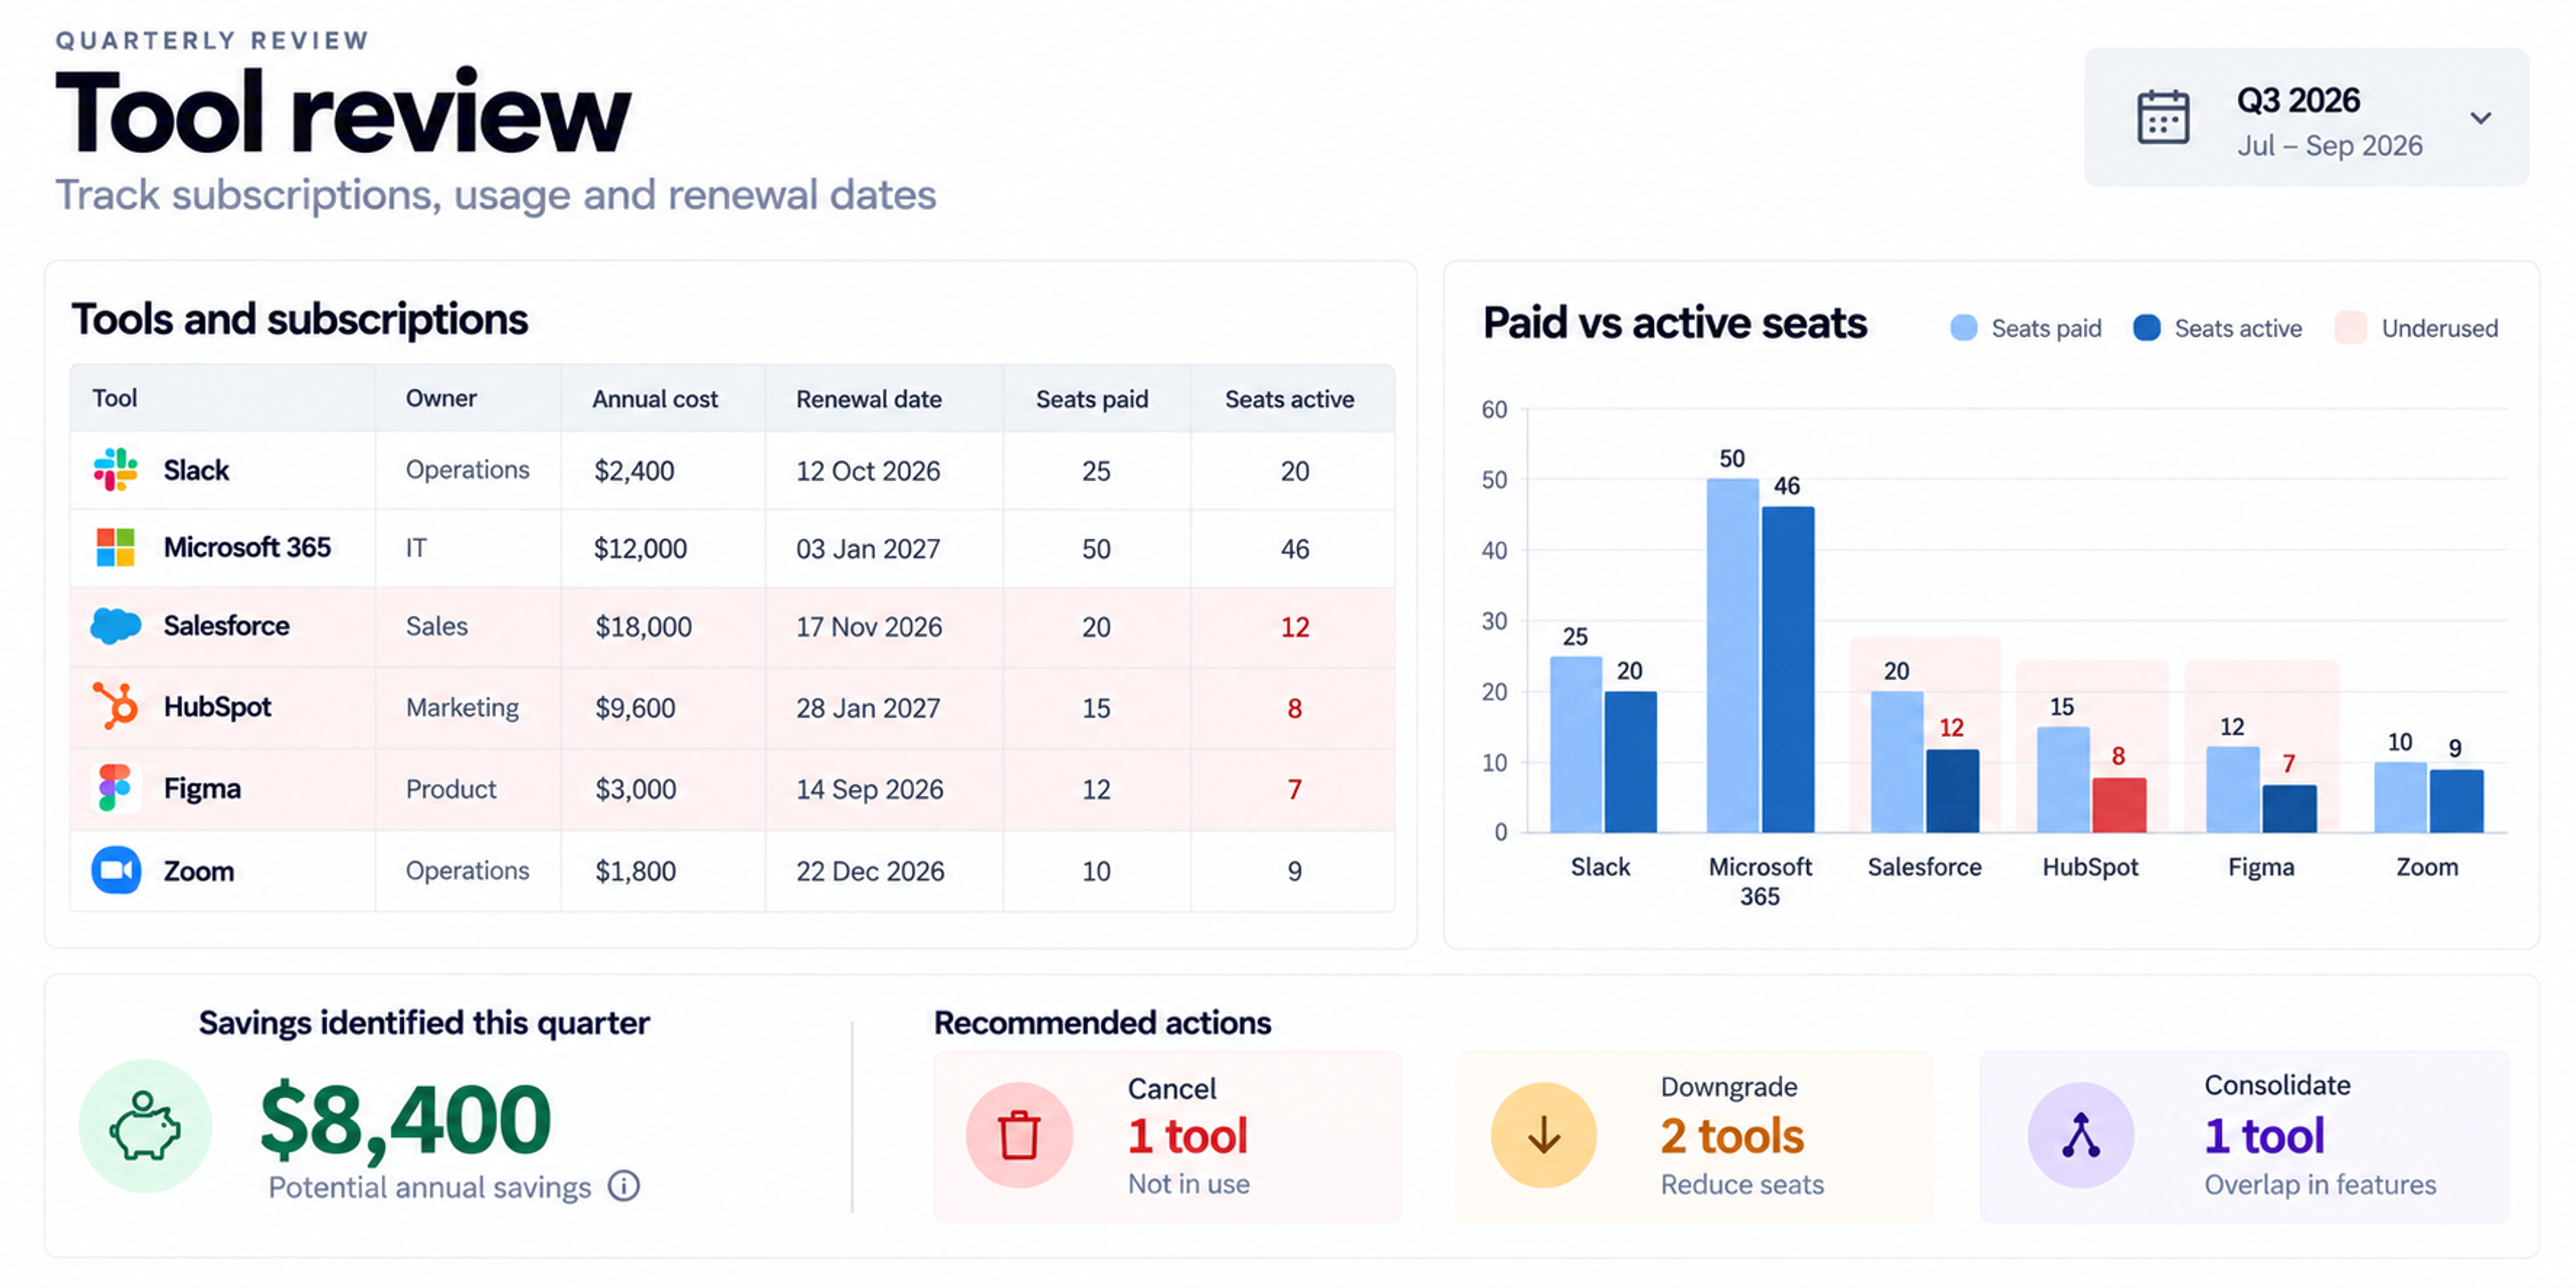Click the $12,000 annual cost cell

(x=641, y=549)
